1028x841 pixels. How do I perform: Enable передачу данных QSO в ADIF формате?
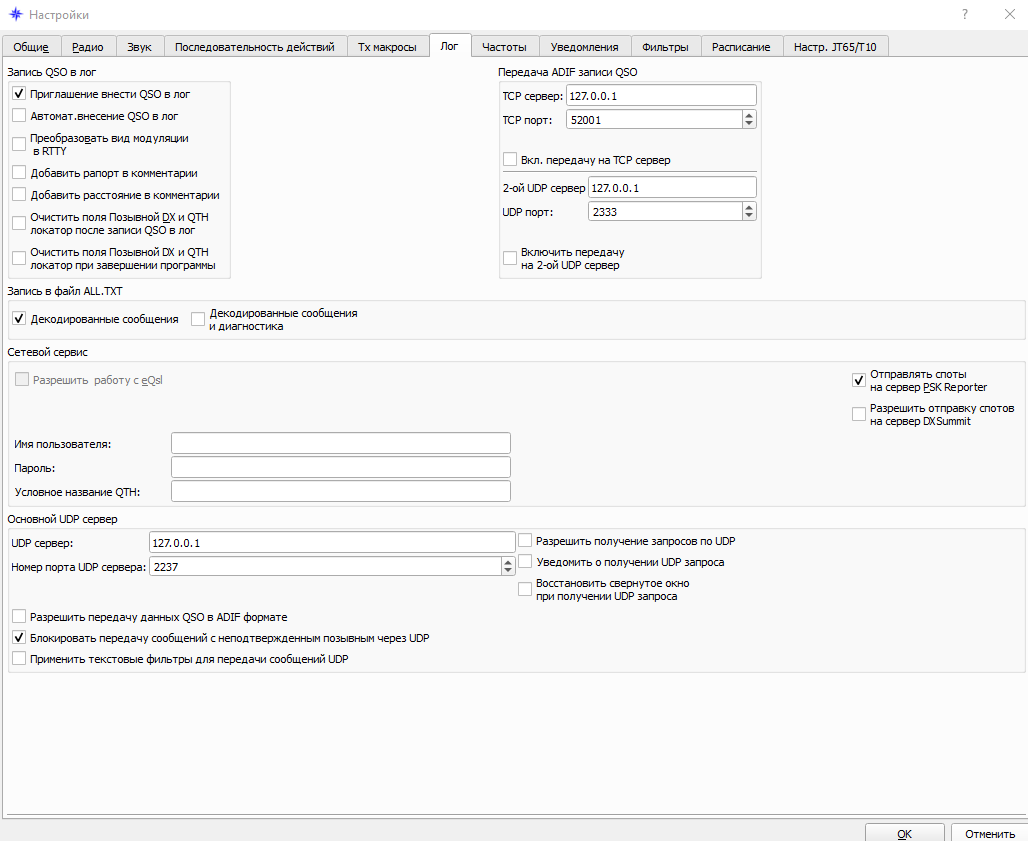(19, 617)
